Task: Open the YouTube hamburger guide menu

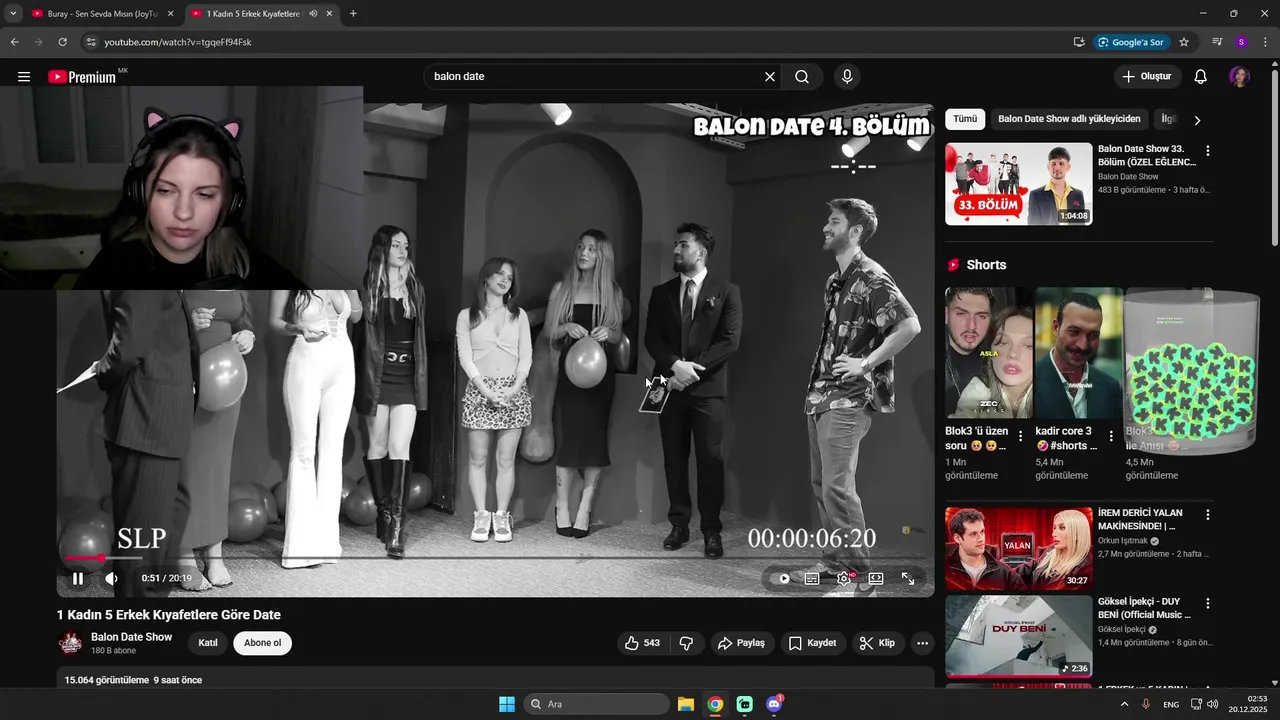Action: [x=24, y=77]
